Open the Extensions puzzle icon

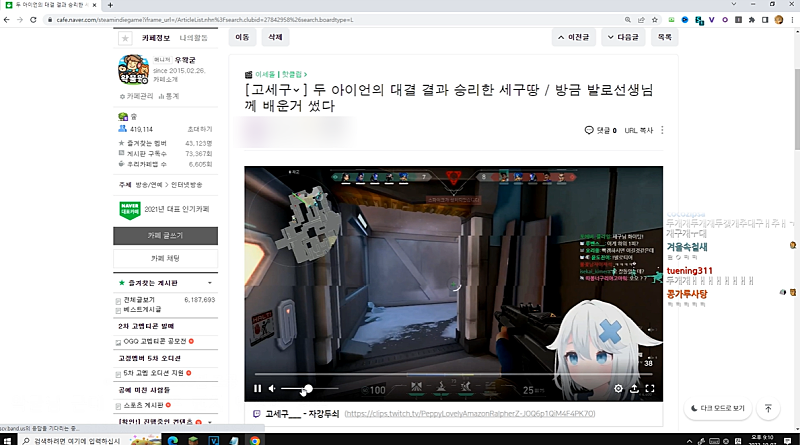click(752, 20)
